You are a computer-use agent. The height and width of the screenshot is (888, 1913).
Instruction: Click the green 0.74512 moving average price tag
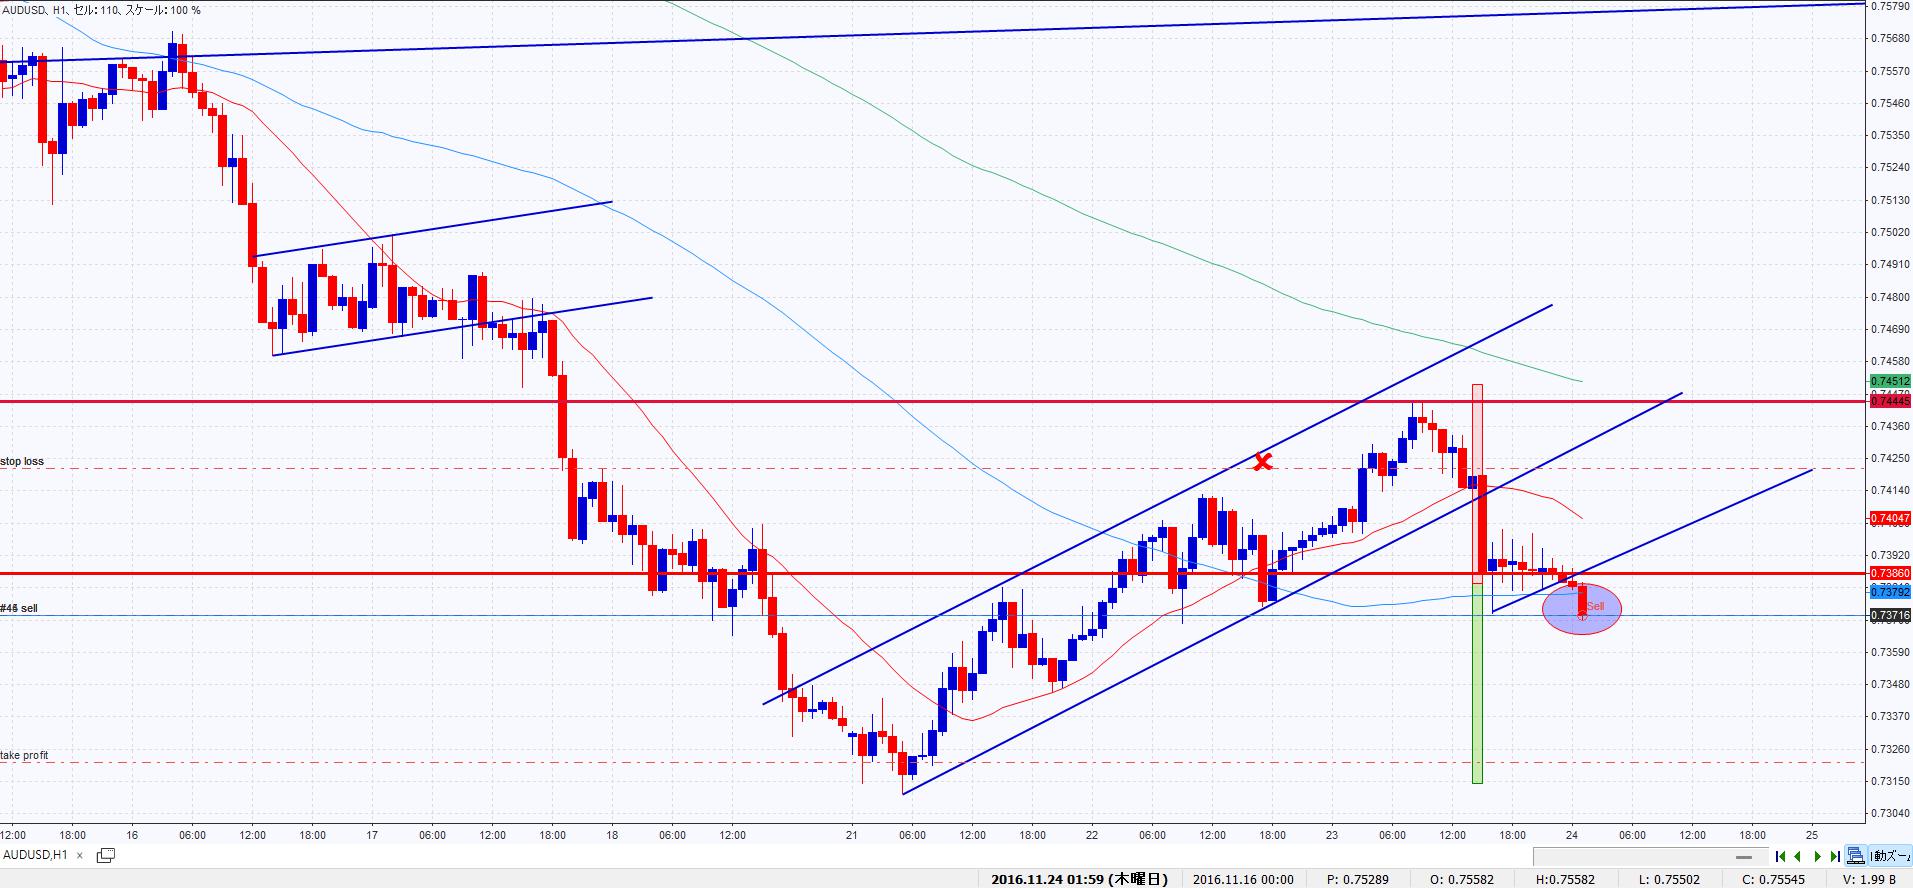tap(1889, 381)
